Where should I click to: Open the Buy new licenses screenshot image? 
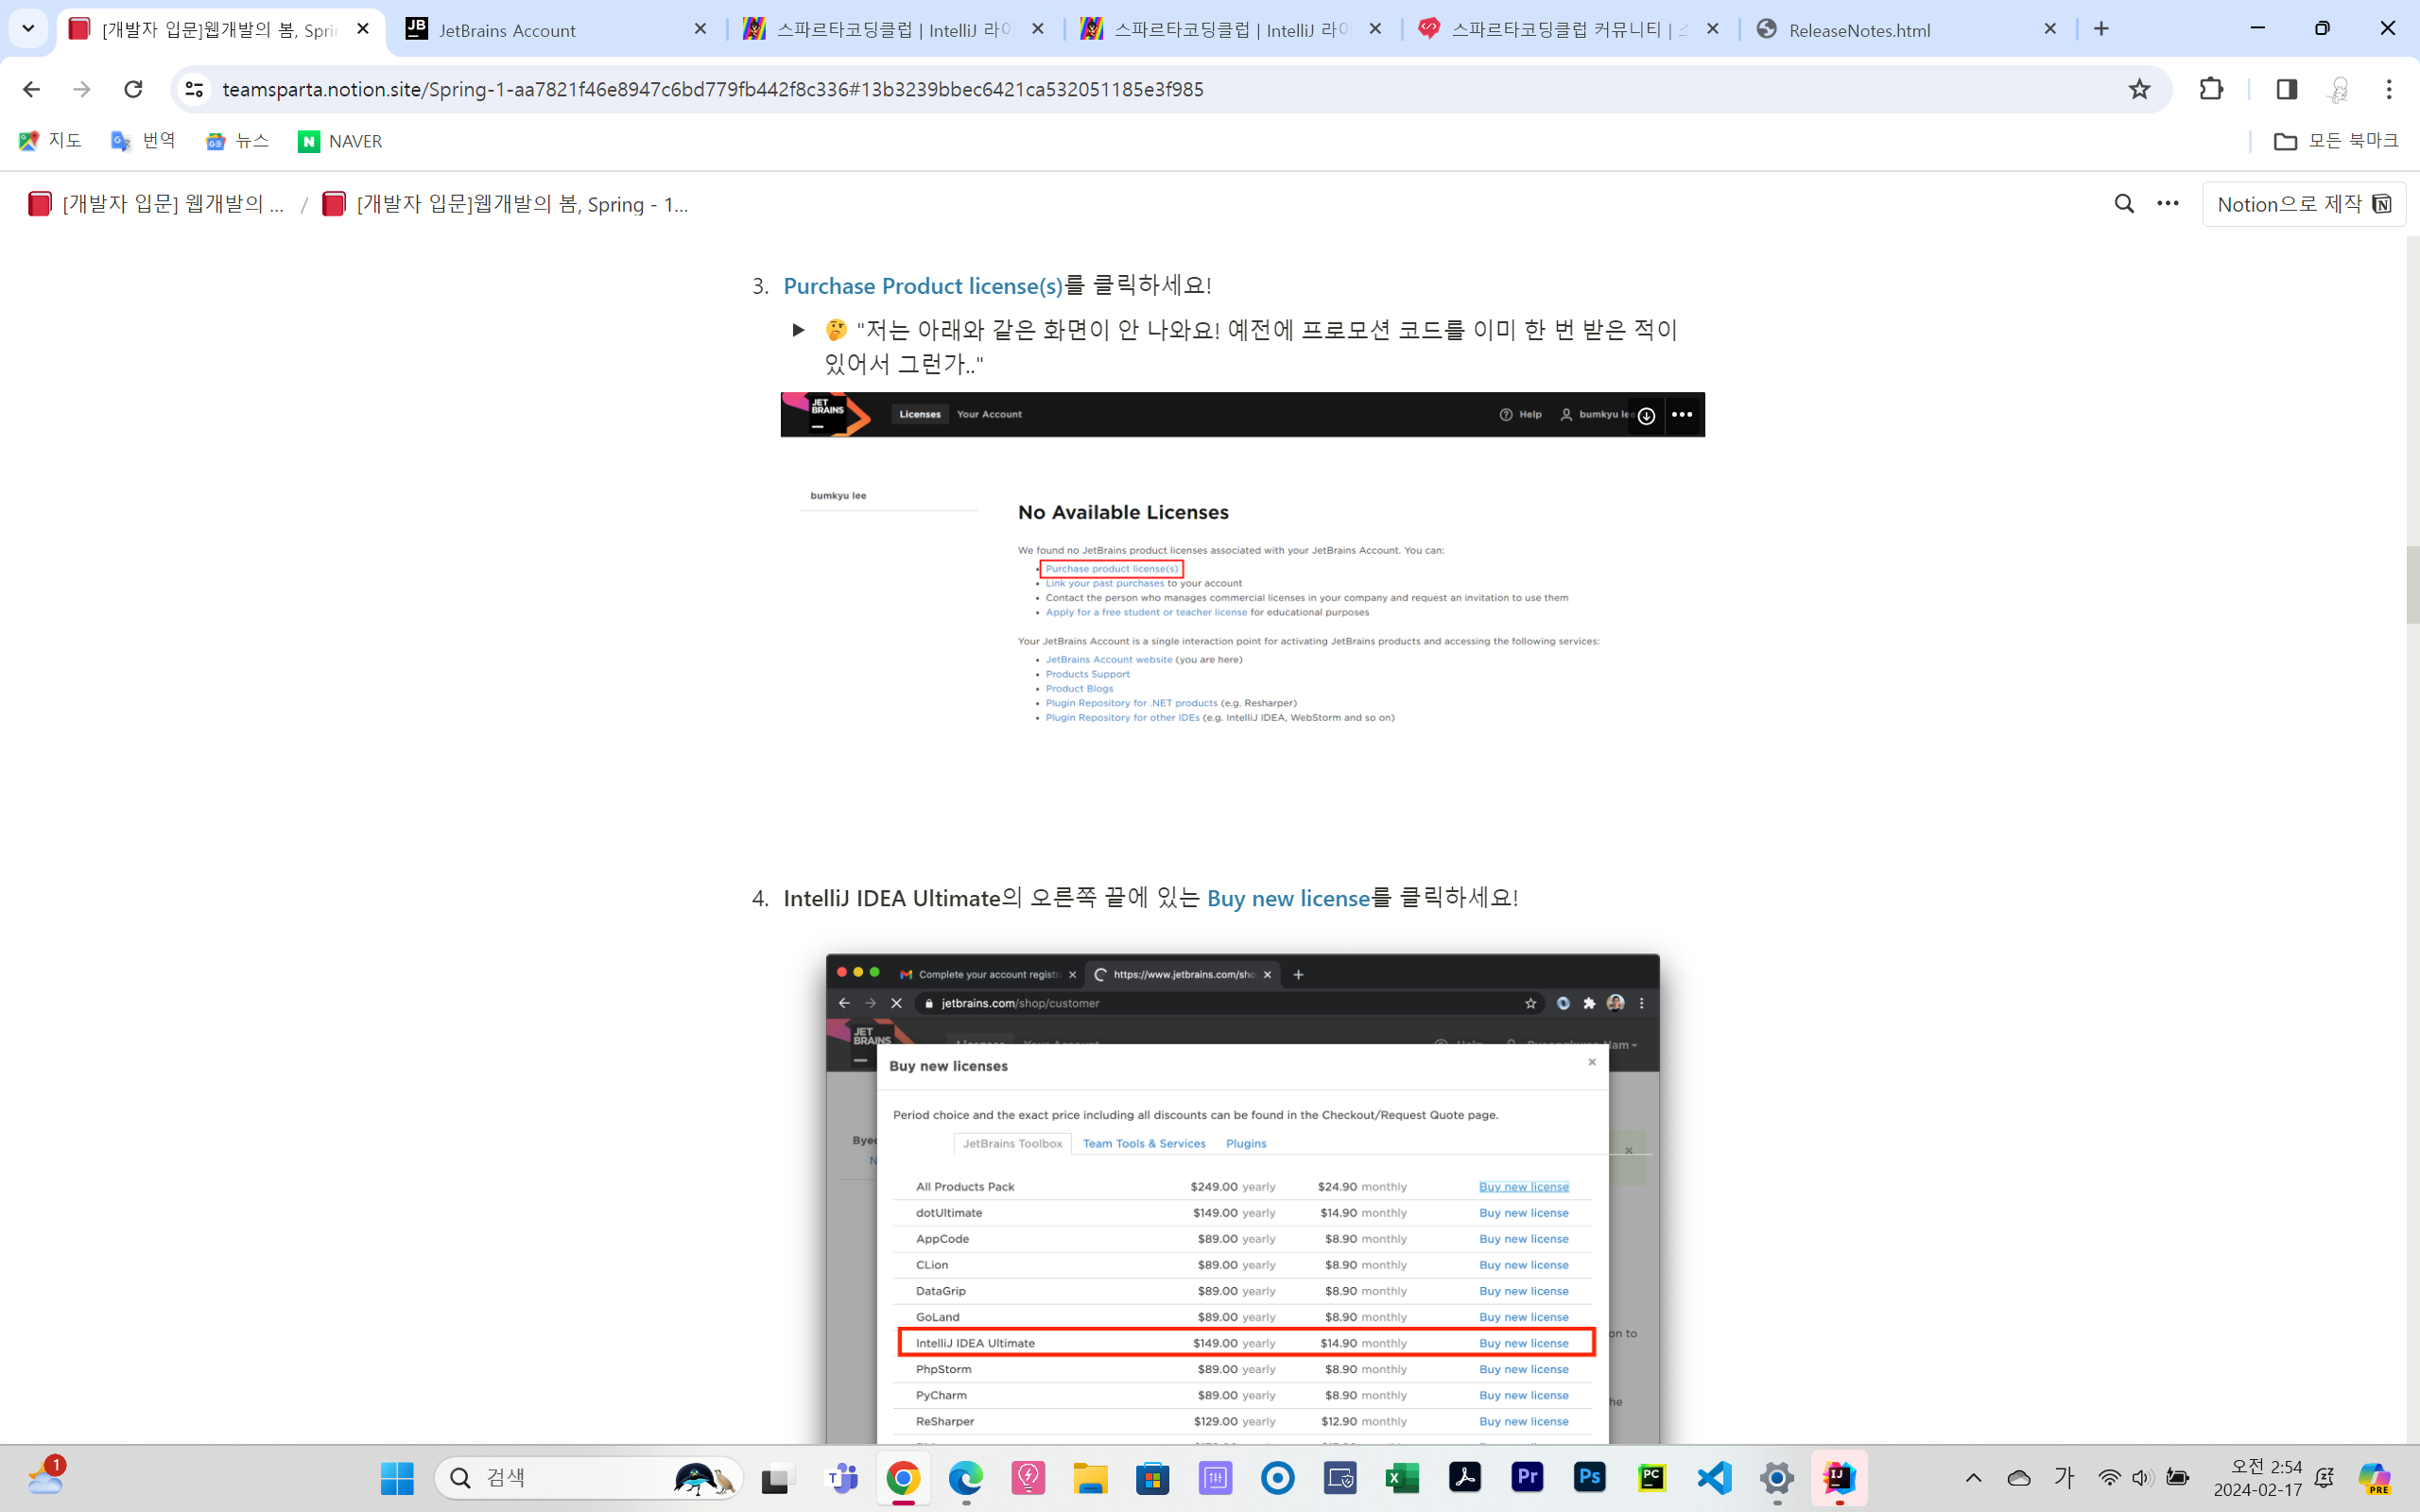1242,1198
